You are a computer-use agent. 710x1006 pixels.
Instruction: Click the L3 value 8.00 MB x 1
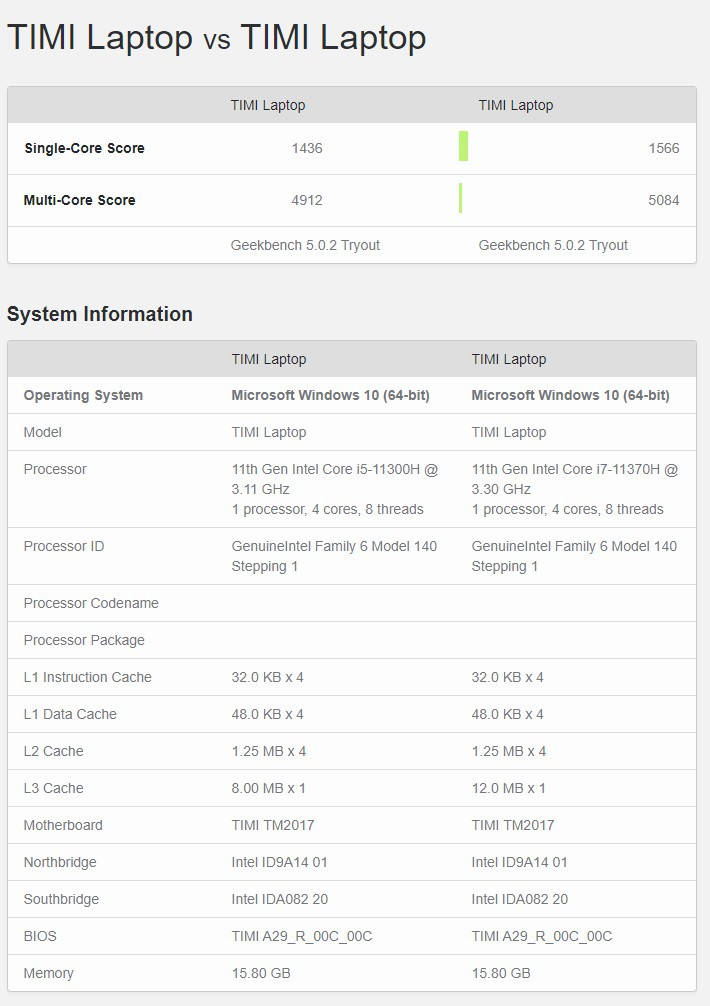tap(269, 788)
